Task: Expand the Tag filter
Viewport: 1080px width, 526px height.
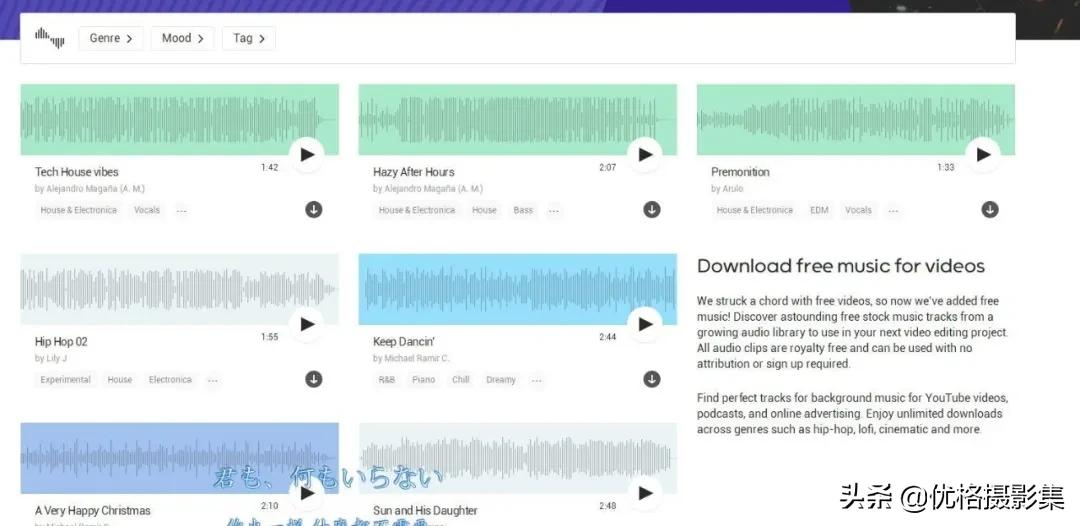Action: [x=249, y=39]
